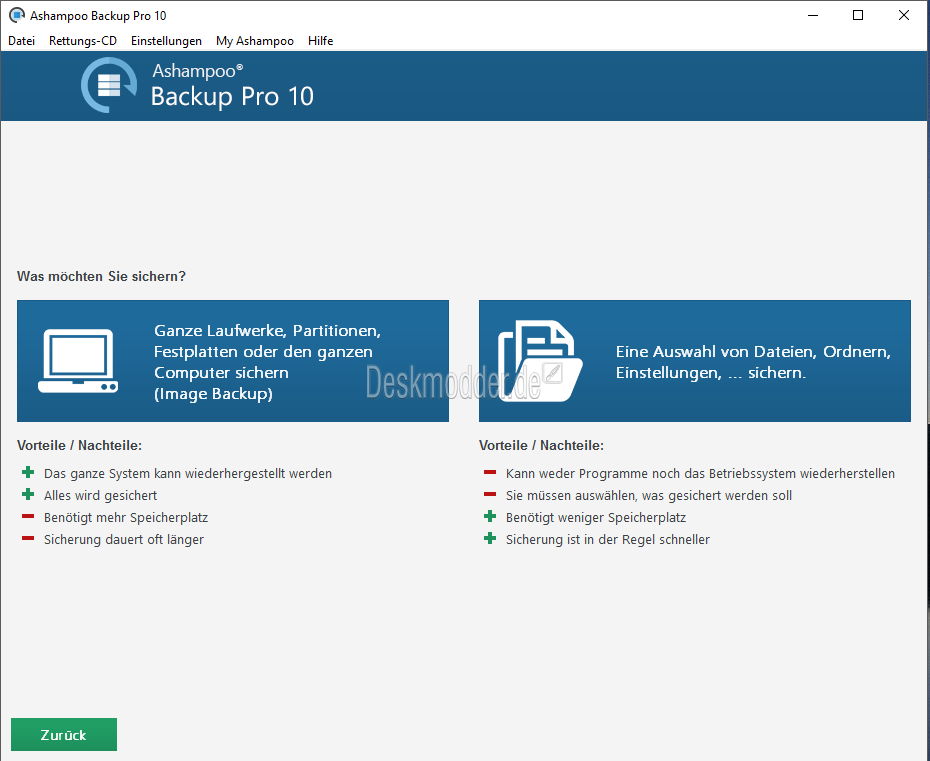Click the green plus beside 'Das ganze System'
This screenshot has height=761, width=930.
click(28, 472)
